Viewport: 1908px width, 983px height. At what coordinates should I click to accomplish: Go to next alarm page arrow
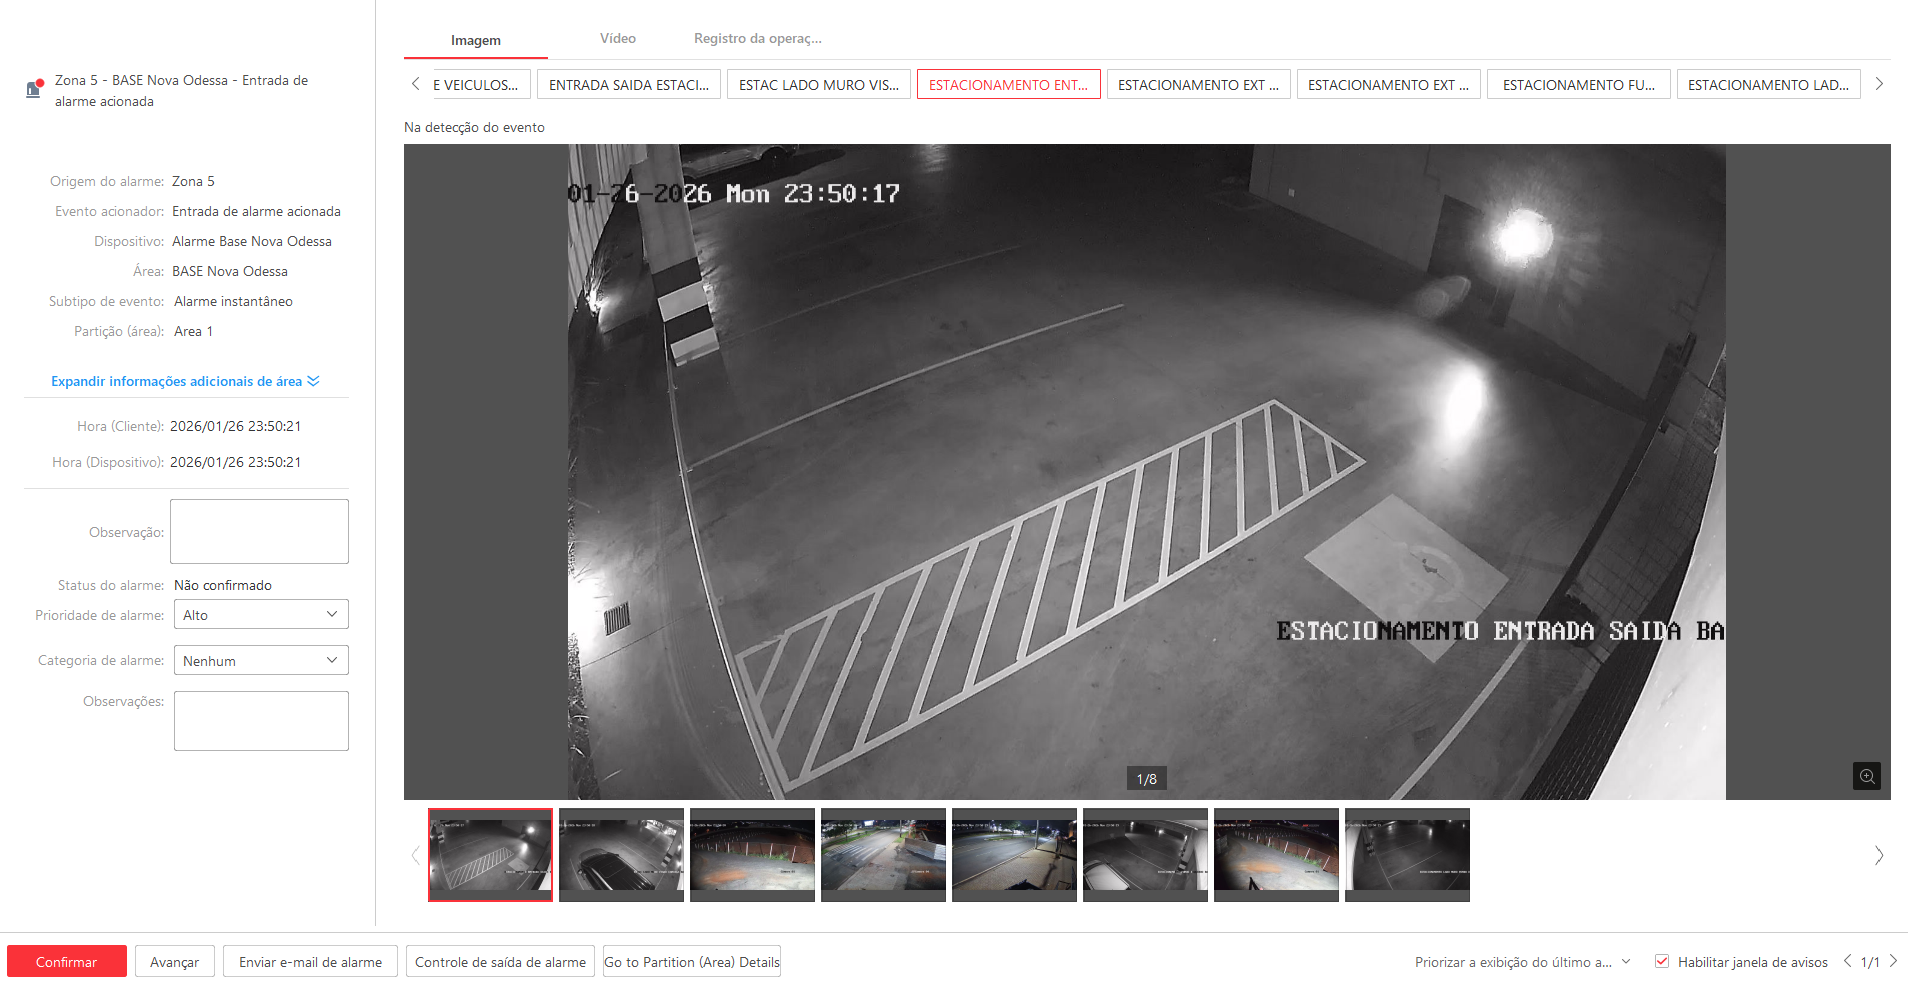tap(1893, 961)
